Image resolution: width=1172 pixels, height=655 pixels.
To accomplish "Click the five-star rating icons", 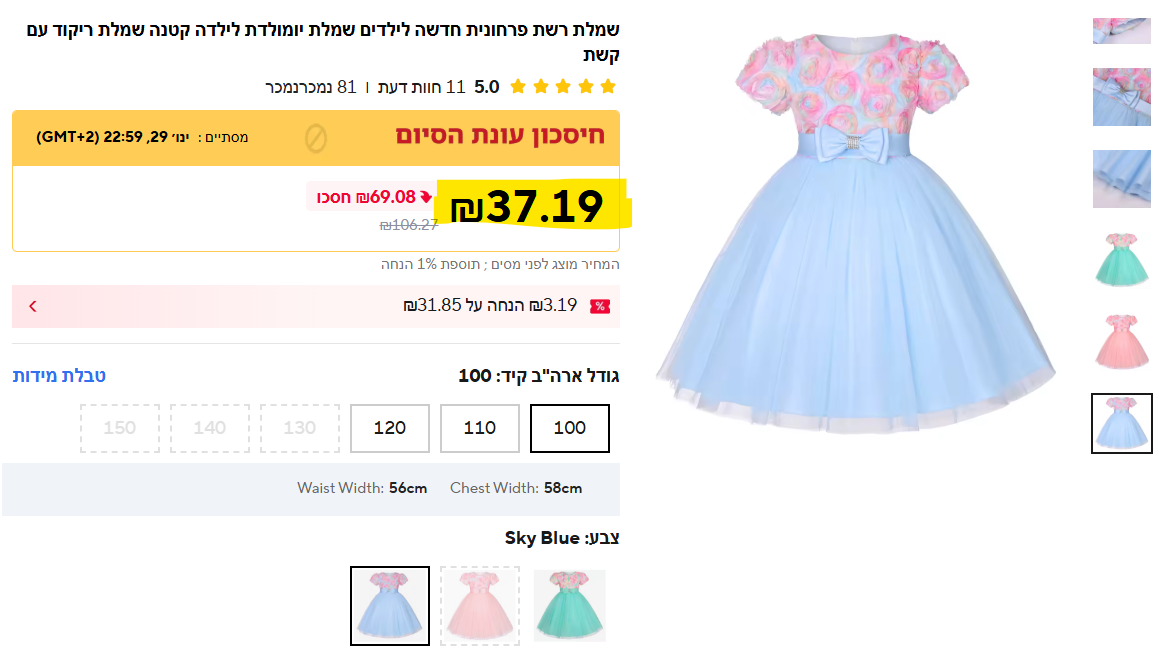I will pyautogui.click(x=563, y=87).
